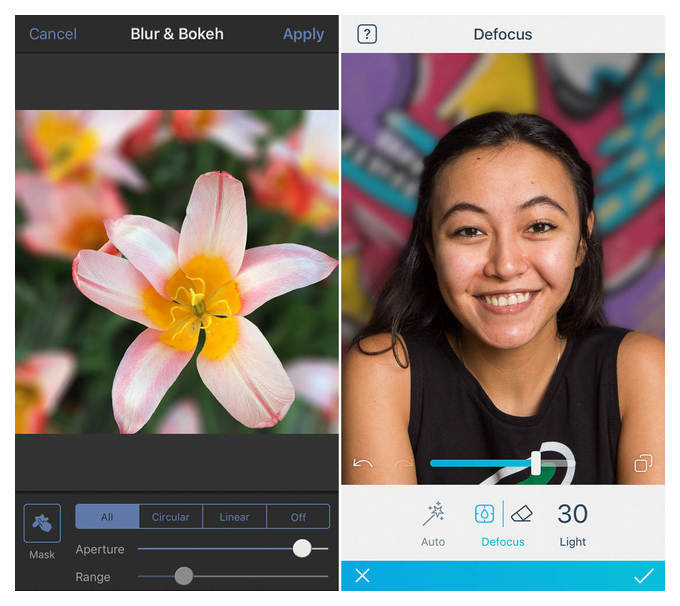Viewport: 680px width, 606px height.
Task: Discard edits with the X icon
Action: tap(362, 576)
